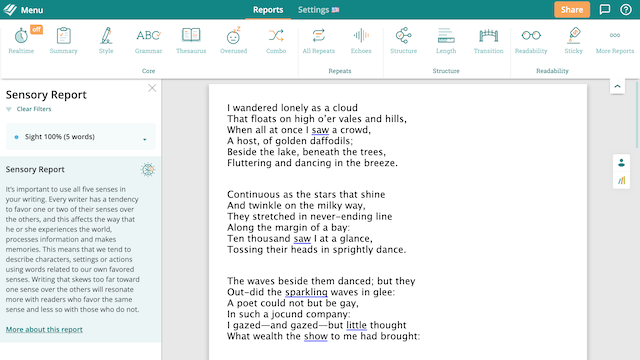This screenshot has height=360, width=640.
Task: Click Clear Filters link
Action: click(34, 109)
